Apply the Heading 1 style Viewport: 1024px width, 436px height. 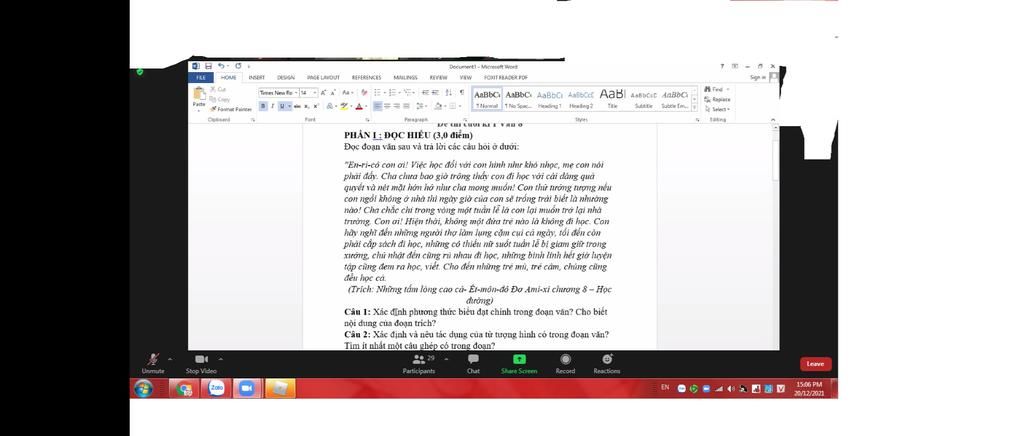point(550,99)
